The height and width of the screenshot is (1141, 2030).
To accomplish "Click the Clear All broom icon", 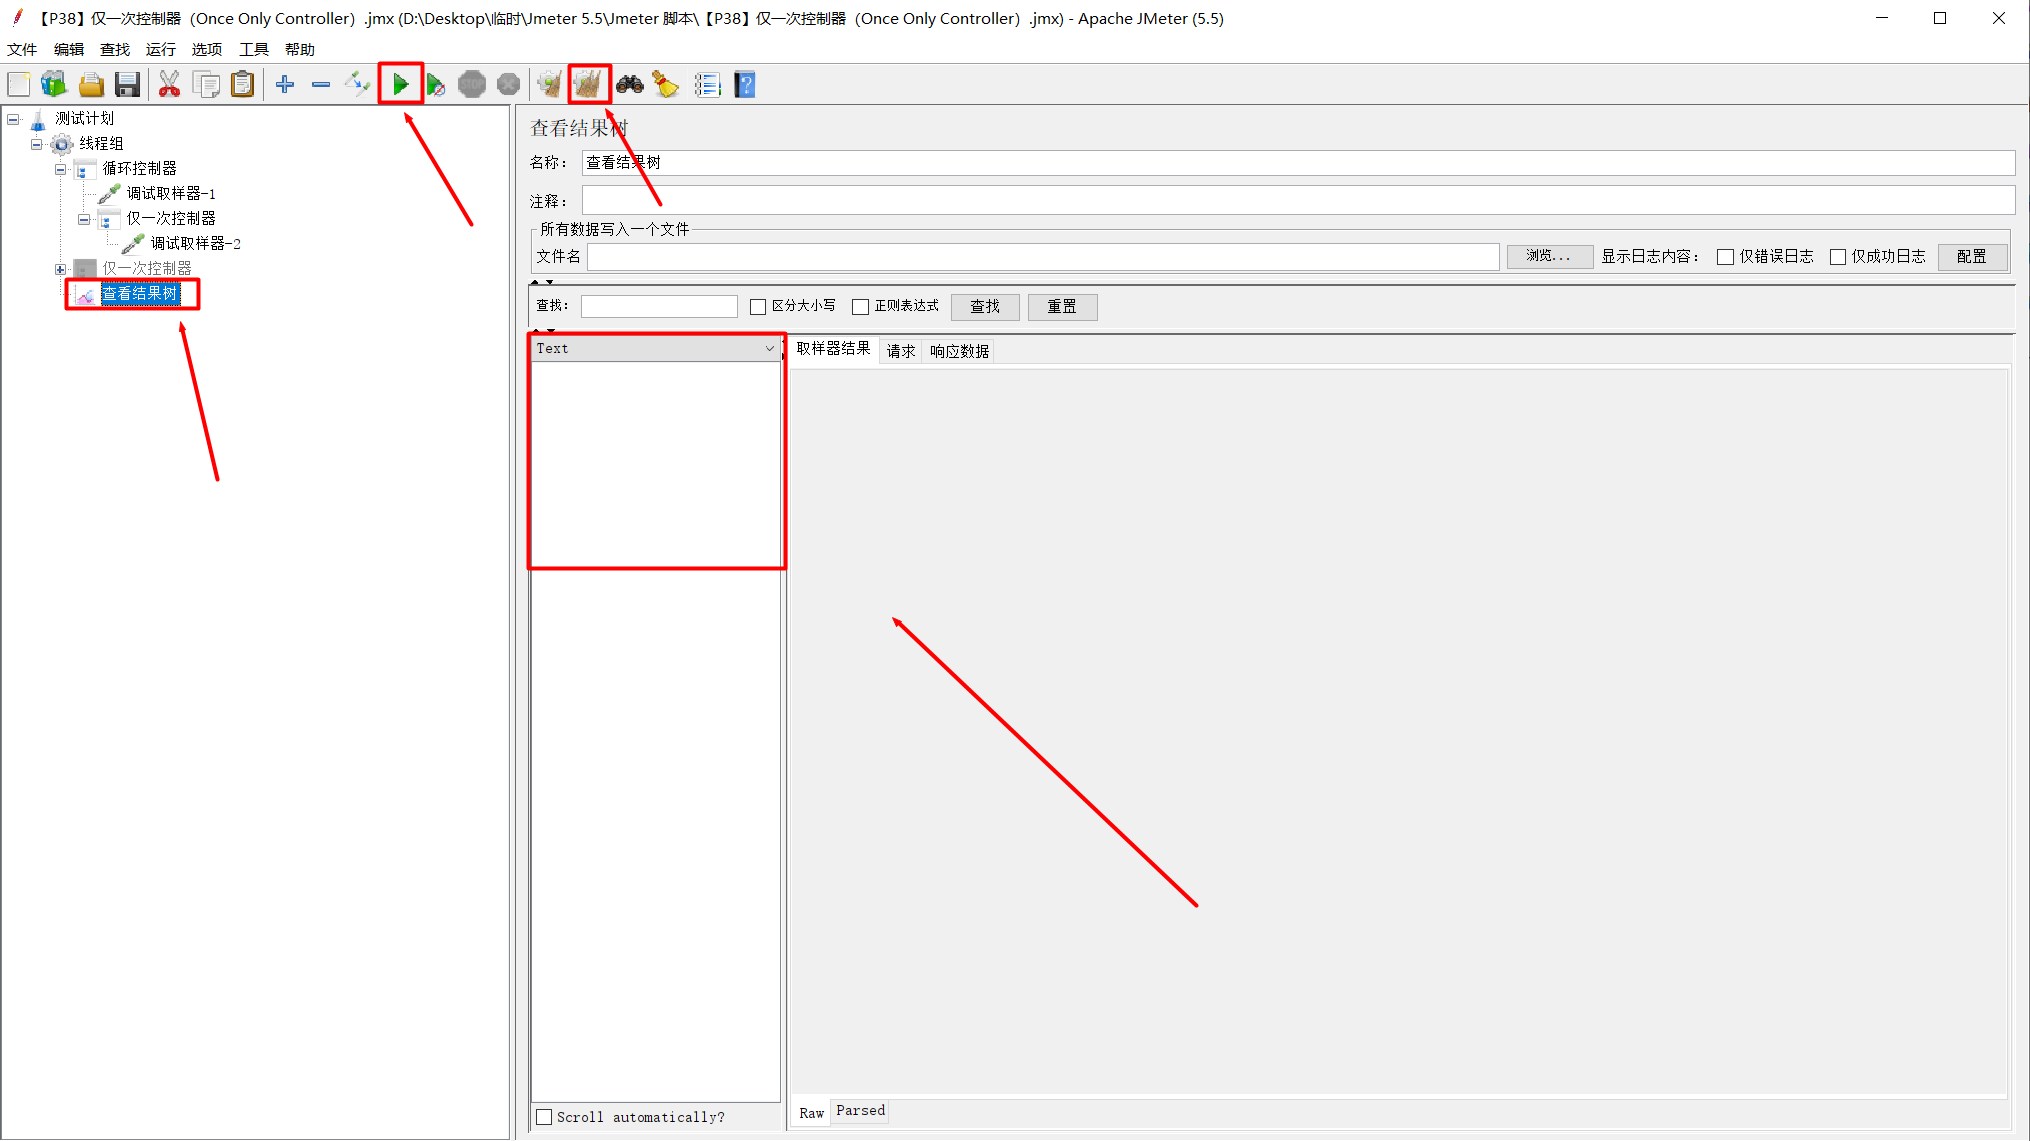I will 589,85.
